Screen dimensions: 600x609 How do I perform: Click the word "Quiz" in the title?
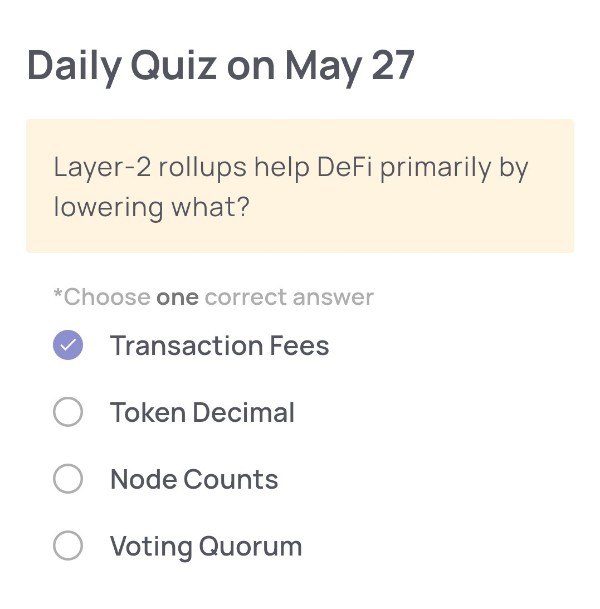tap(174, 65)
